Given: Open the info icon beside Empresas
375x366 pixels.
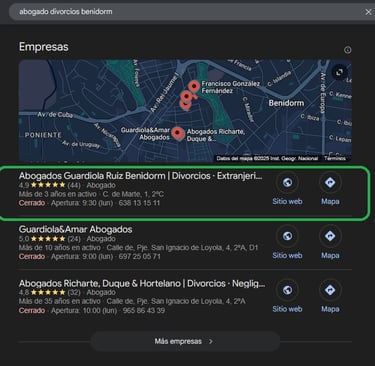Looking at the screenshot, I should [x=347, y=50].
